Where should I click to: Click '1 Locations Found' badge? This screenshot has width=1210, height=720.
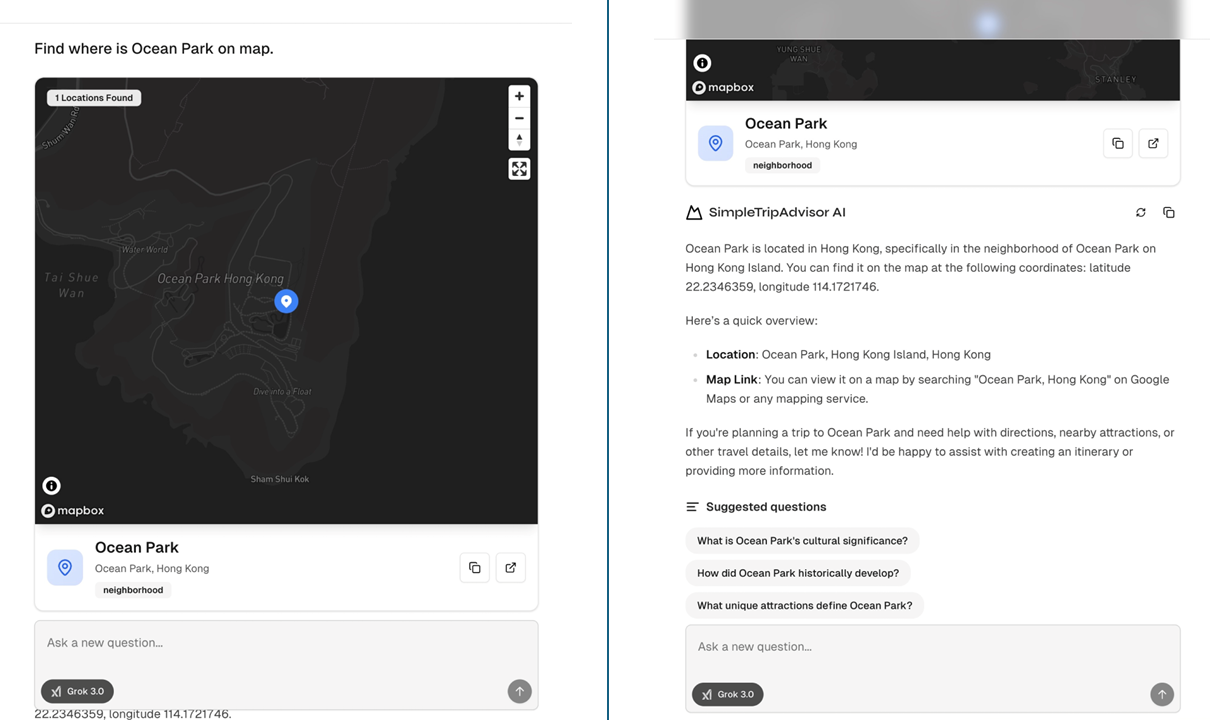[x=94, y=98]
